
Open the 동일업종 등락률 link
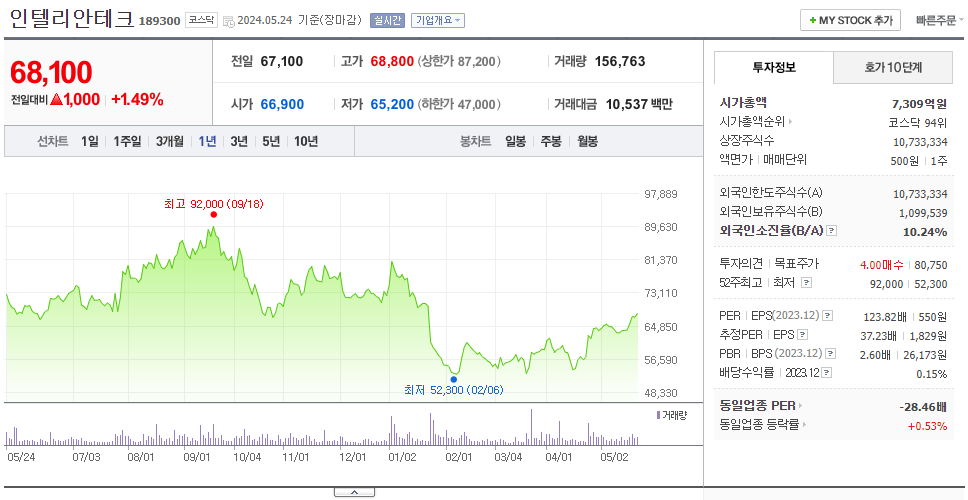pyautogui.click(x=763, y=425)
